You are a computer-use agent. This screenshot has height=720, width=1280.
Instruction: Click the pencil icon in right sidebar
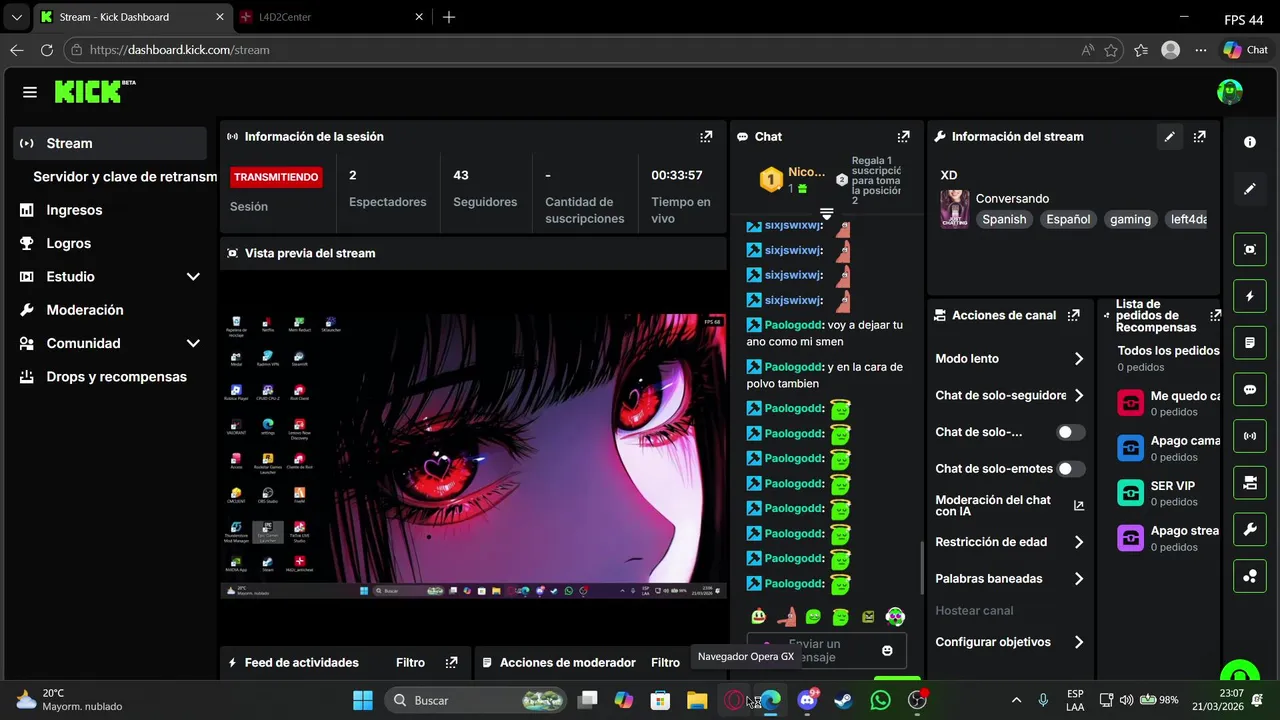1250,189
